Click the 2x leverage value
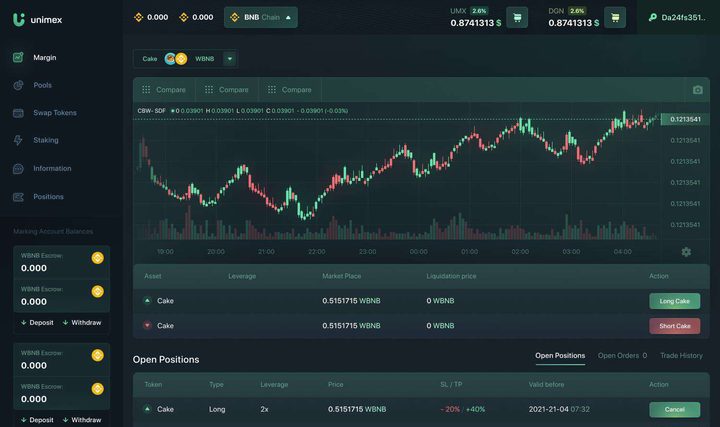Screen dimensions: 720x427 [264, 409]
